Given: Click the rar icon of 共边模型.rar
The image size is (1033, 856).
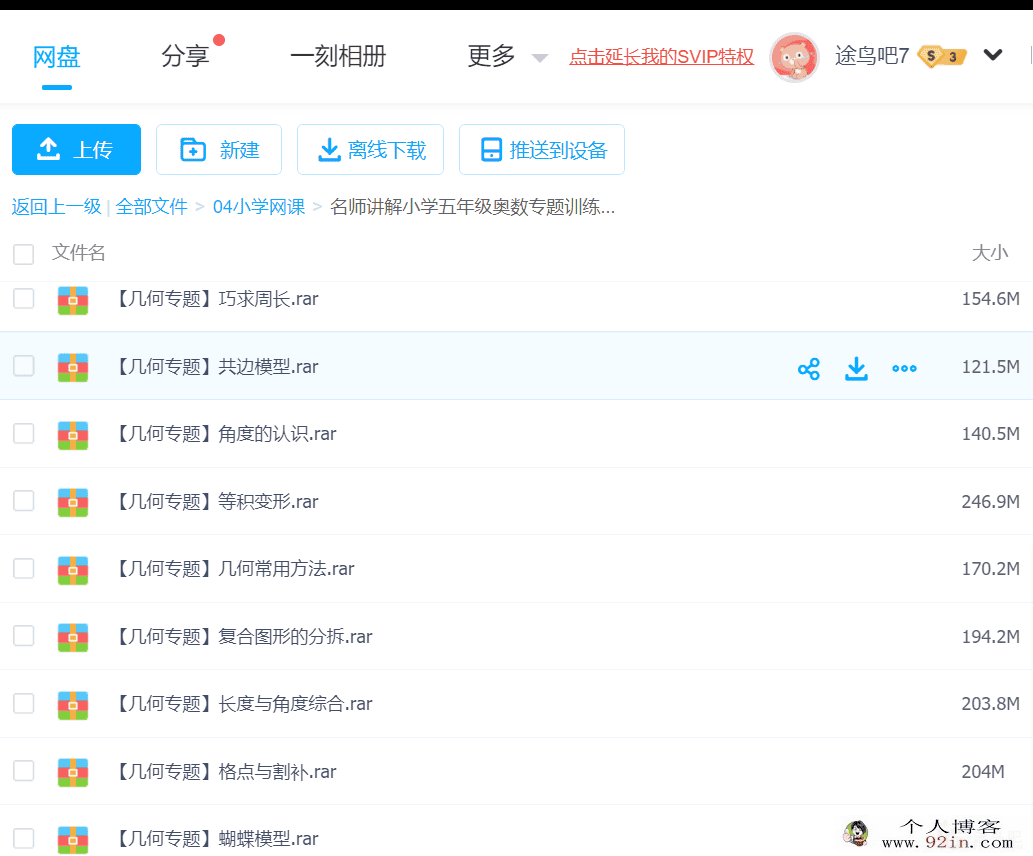Looking at the screenshot, I should [72, 368].
